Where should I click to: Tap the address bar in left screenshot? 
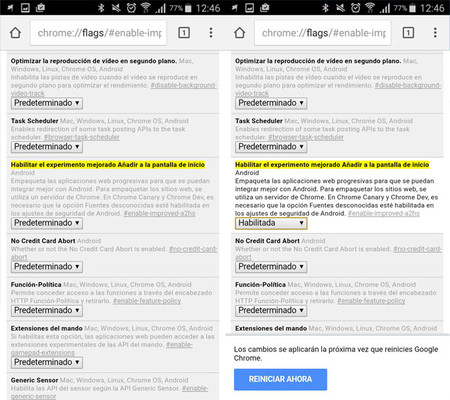coord(99,33)
